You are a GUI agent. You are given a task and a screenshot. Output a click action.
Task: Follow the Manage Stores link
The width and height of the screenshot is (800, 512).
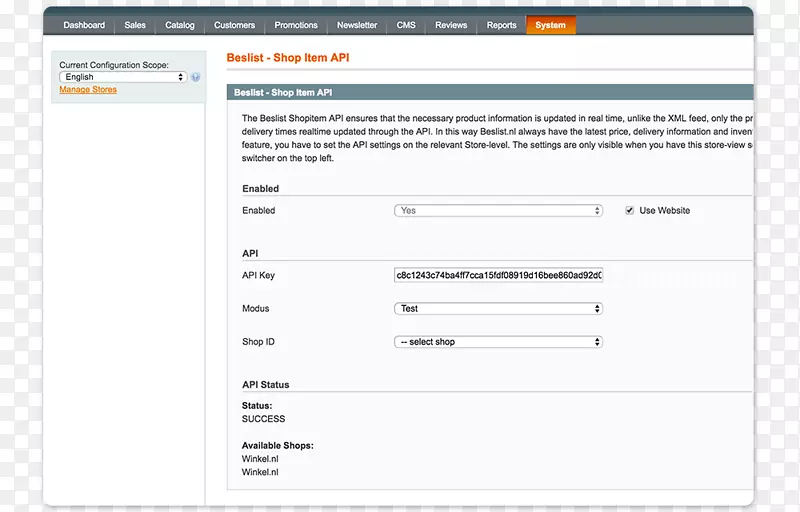pyautogui.click(x=88, y=90)
